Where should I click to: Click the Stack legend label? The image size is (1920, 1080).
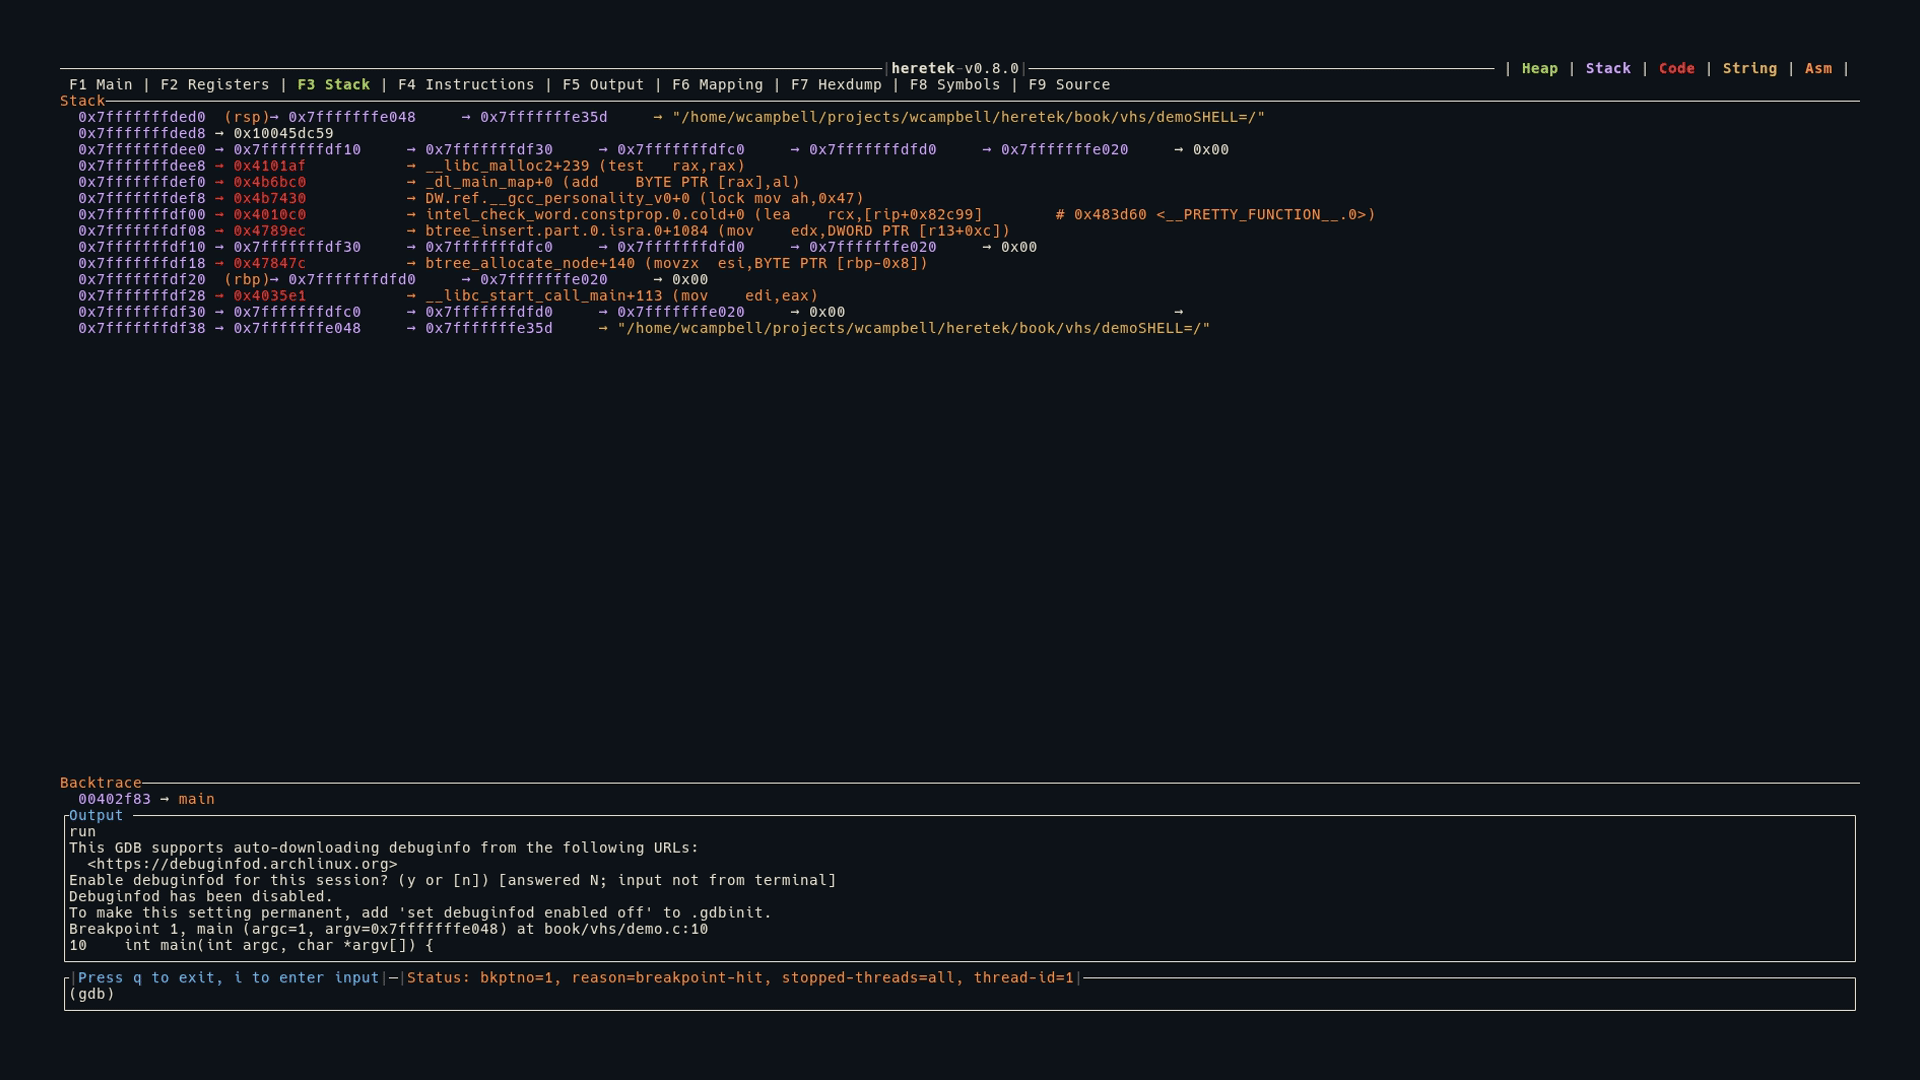coord(1608,69)
